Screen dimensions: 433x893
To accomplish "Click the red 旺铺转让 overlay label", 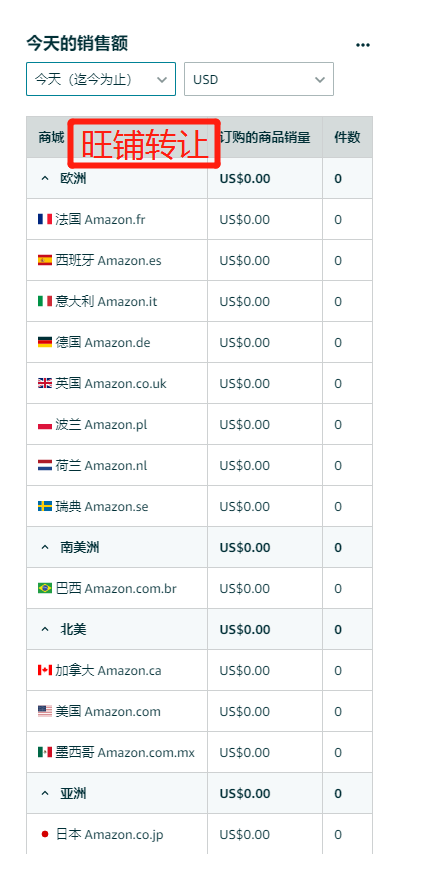I will 144,144.
